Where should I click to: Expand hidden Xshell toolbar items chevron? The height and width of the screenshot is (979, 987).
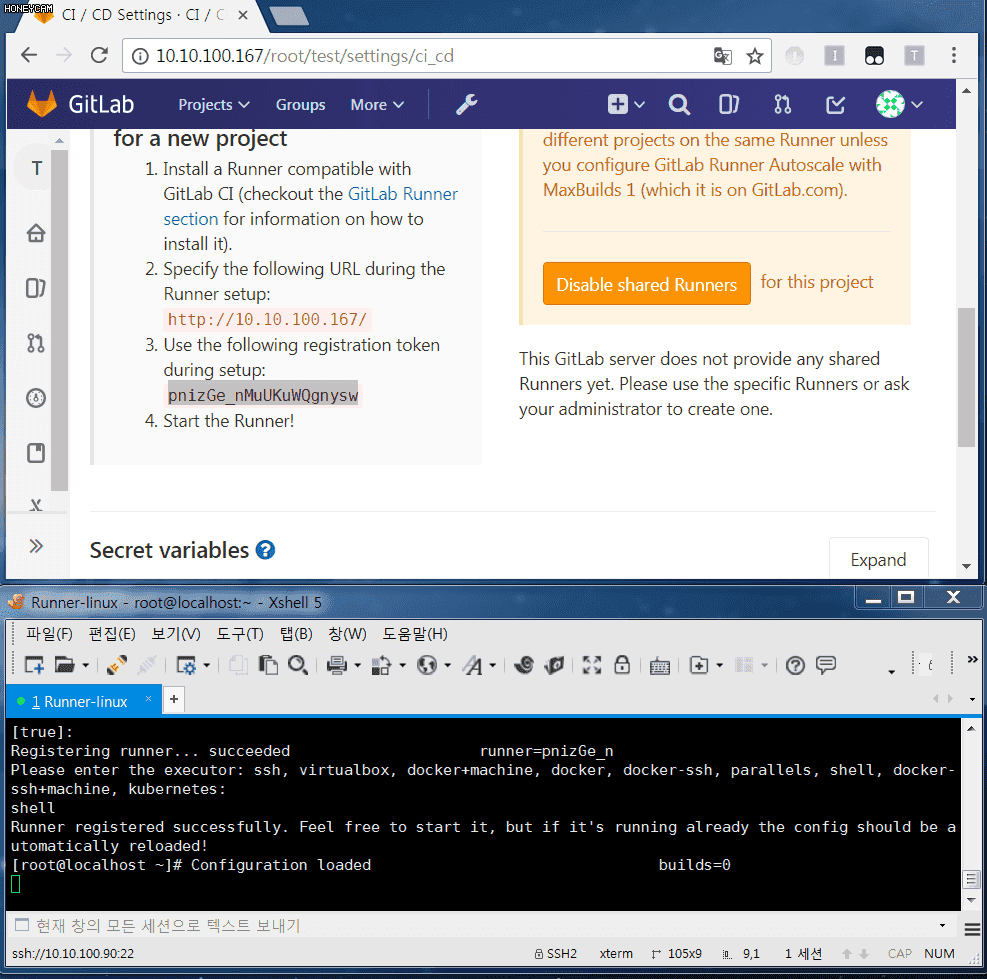coord(973,659)
